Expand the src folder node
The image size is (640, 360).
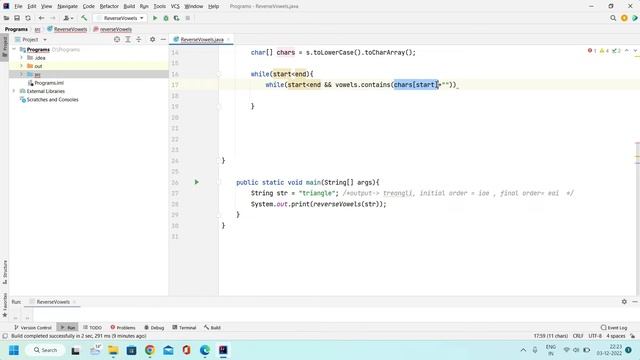click(22, 74)
